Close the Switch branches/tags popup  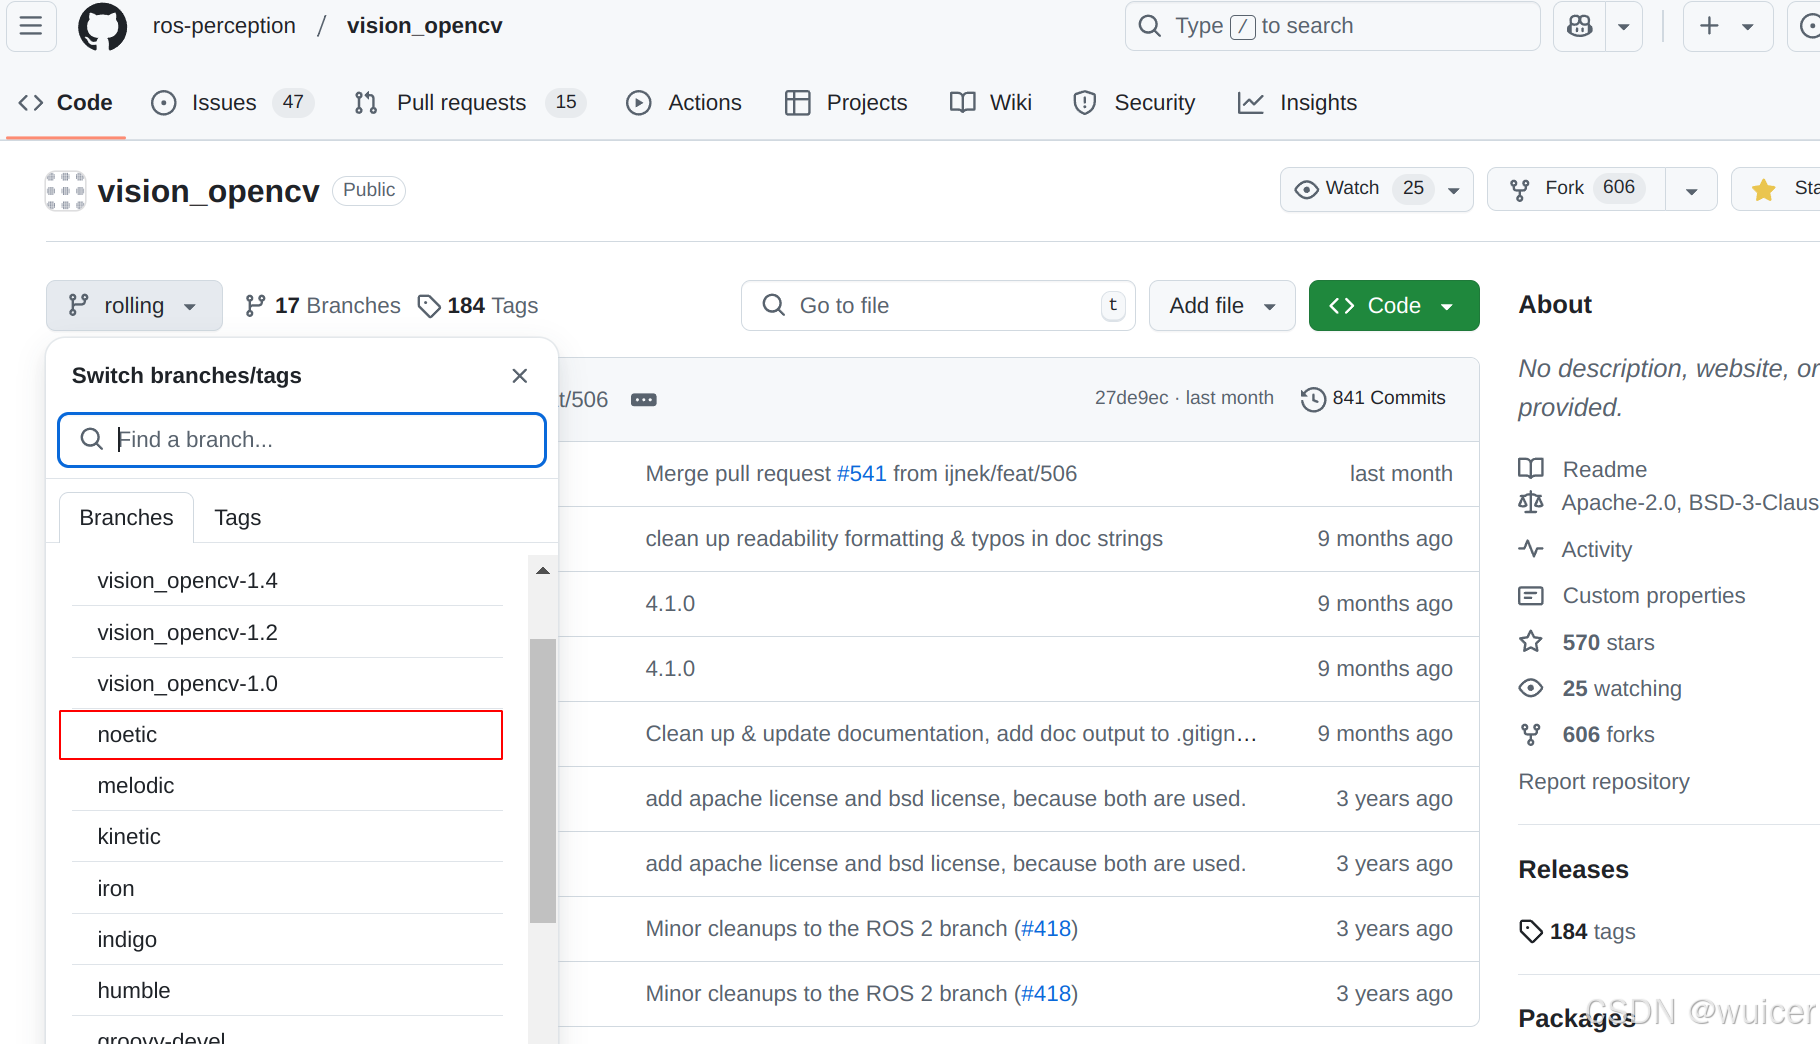(520, 376)
